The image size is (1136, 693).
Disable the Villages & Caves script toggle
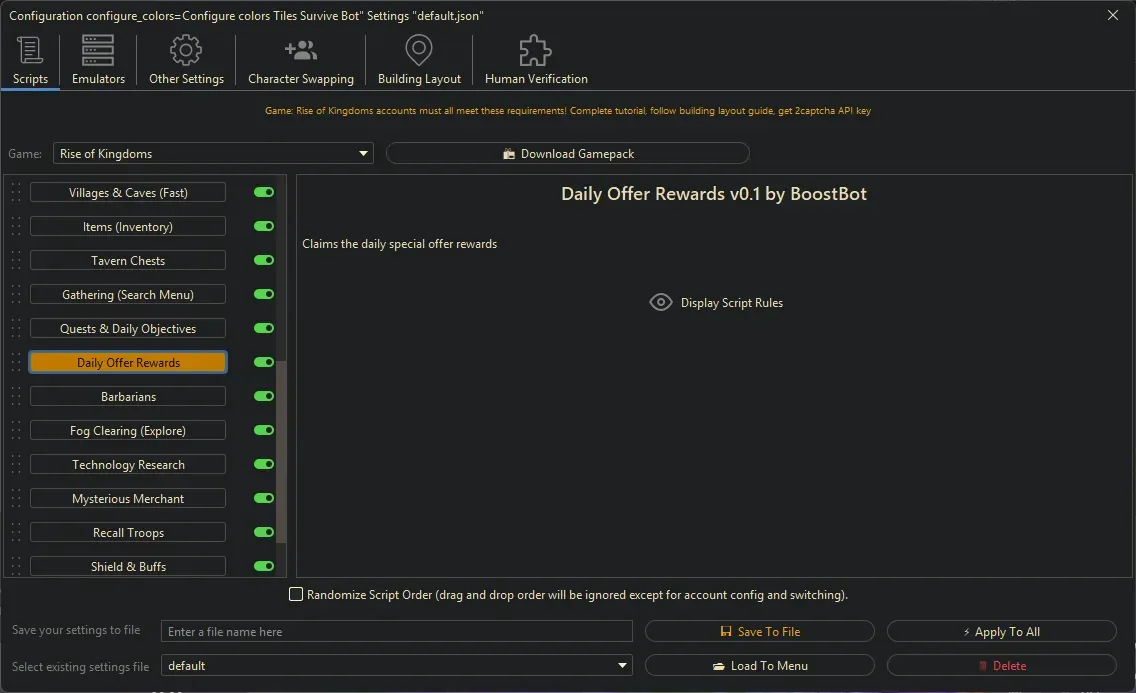click(x=263, y=192)
